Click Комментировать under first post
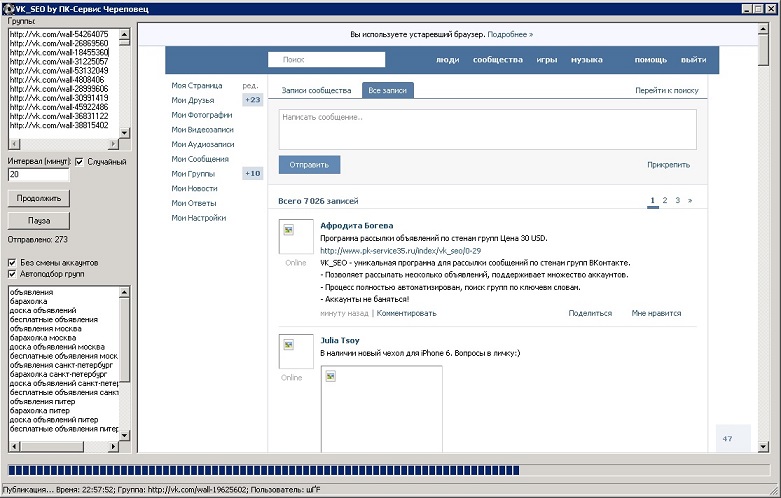 [406, 313]
